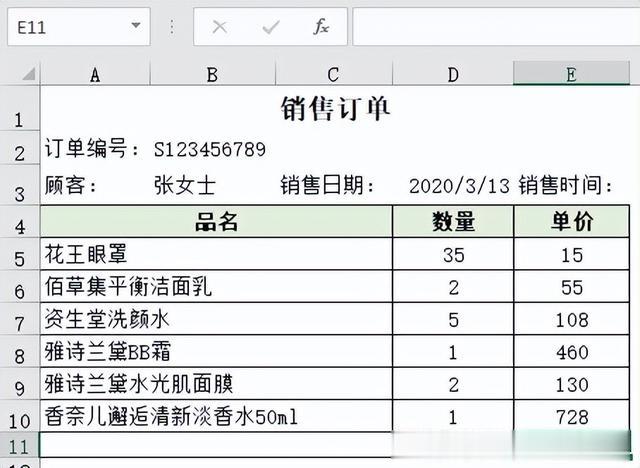The image size is (640, 468).
Task: Click quantity 1 for 雅诗兰黛BB霜
Action: click(x=453, y=351)
